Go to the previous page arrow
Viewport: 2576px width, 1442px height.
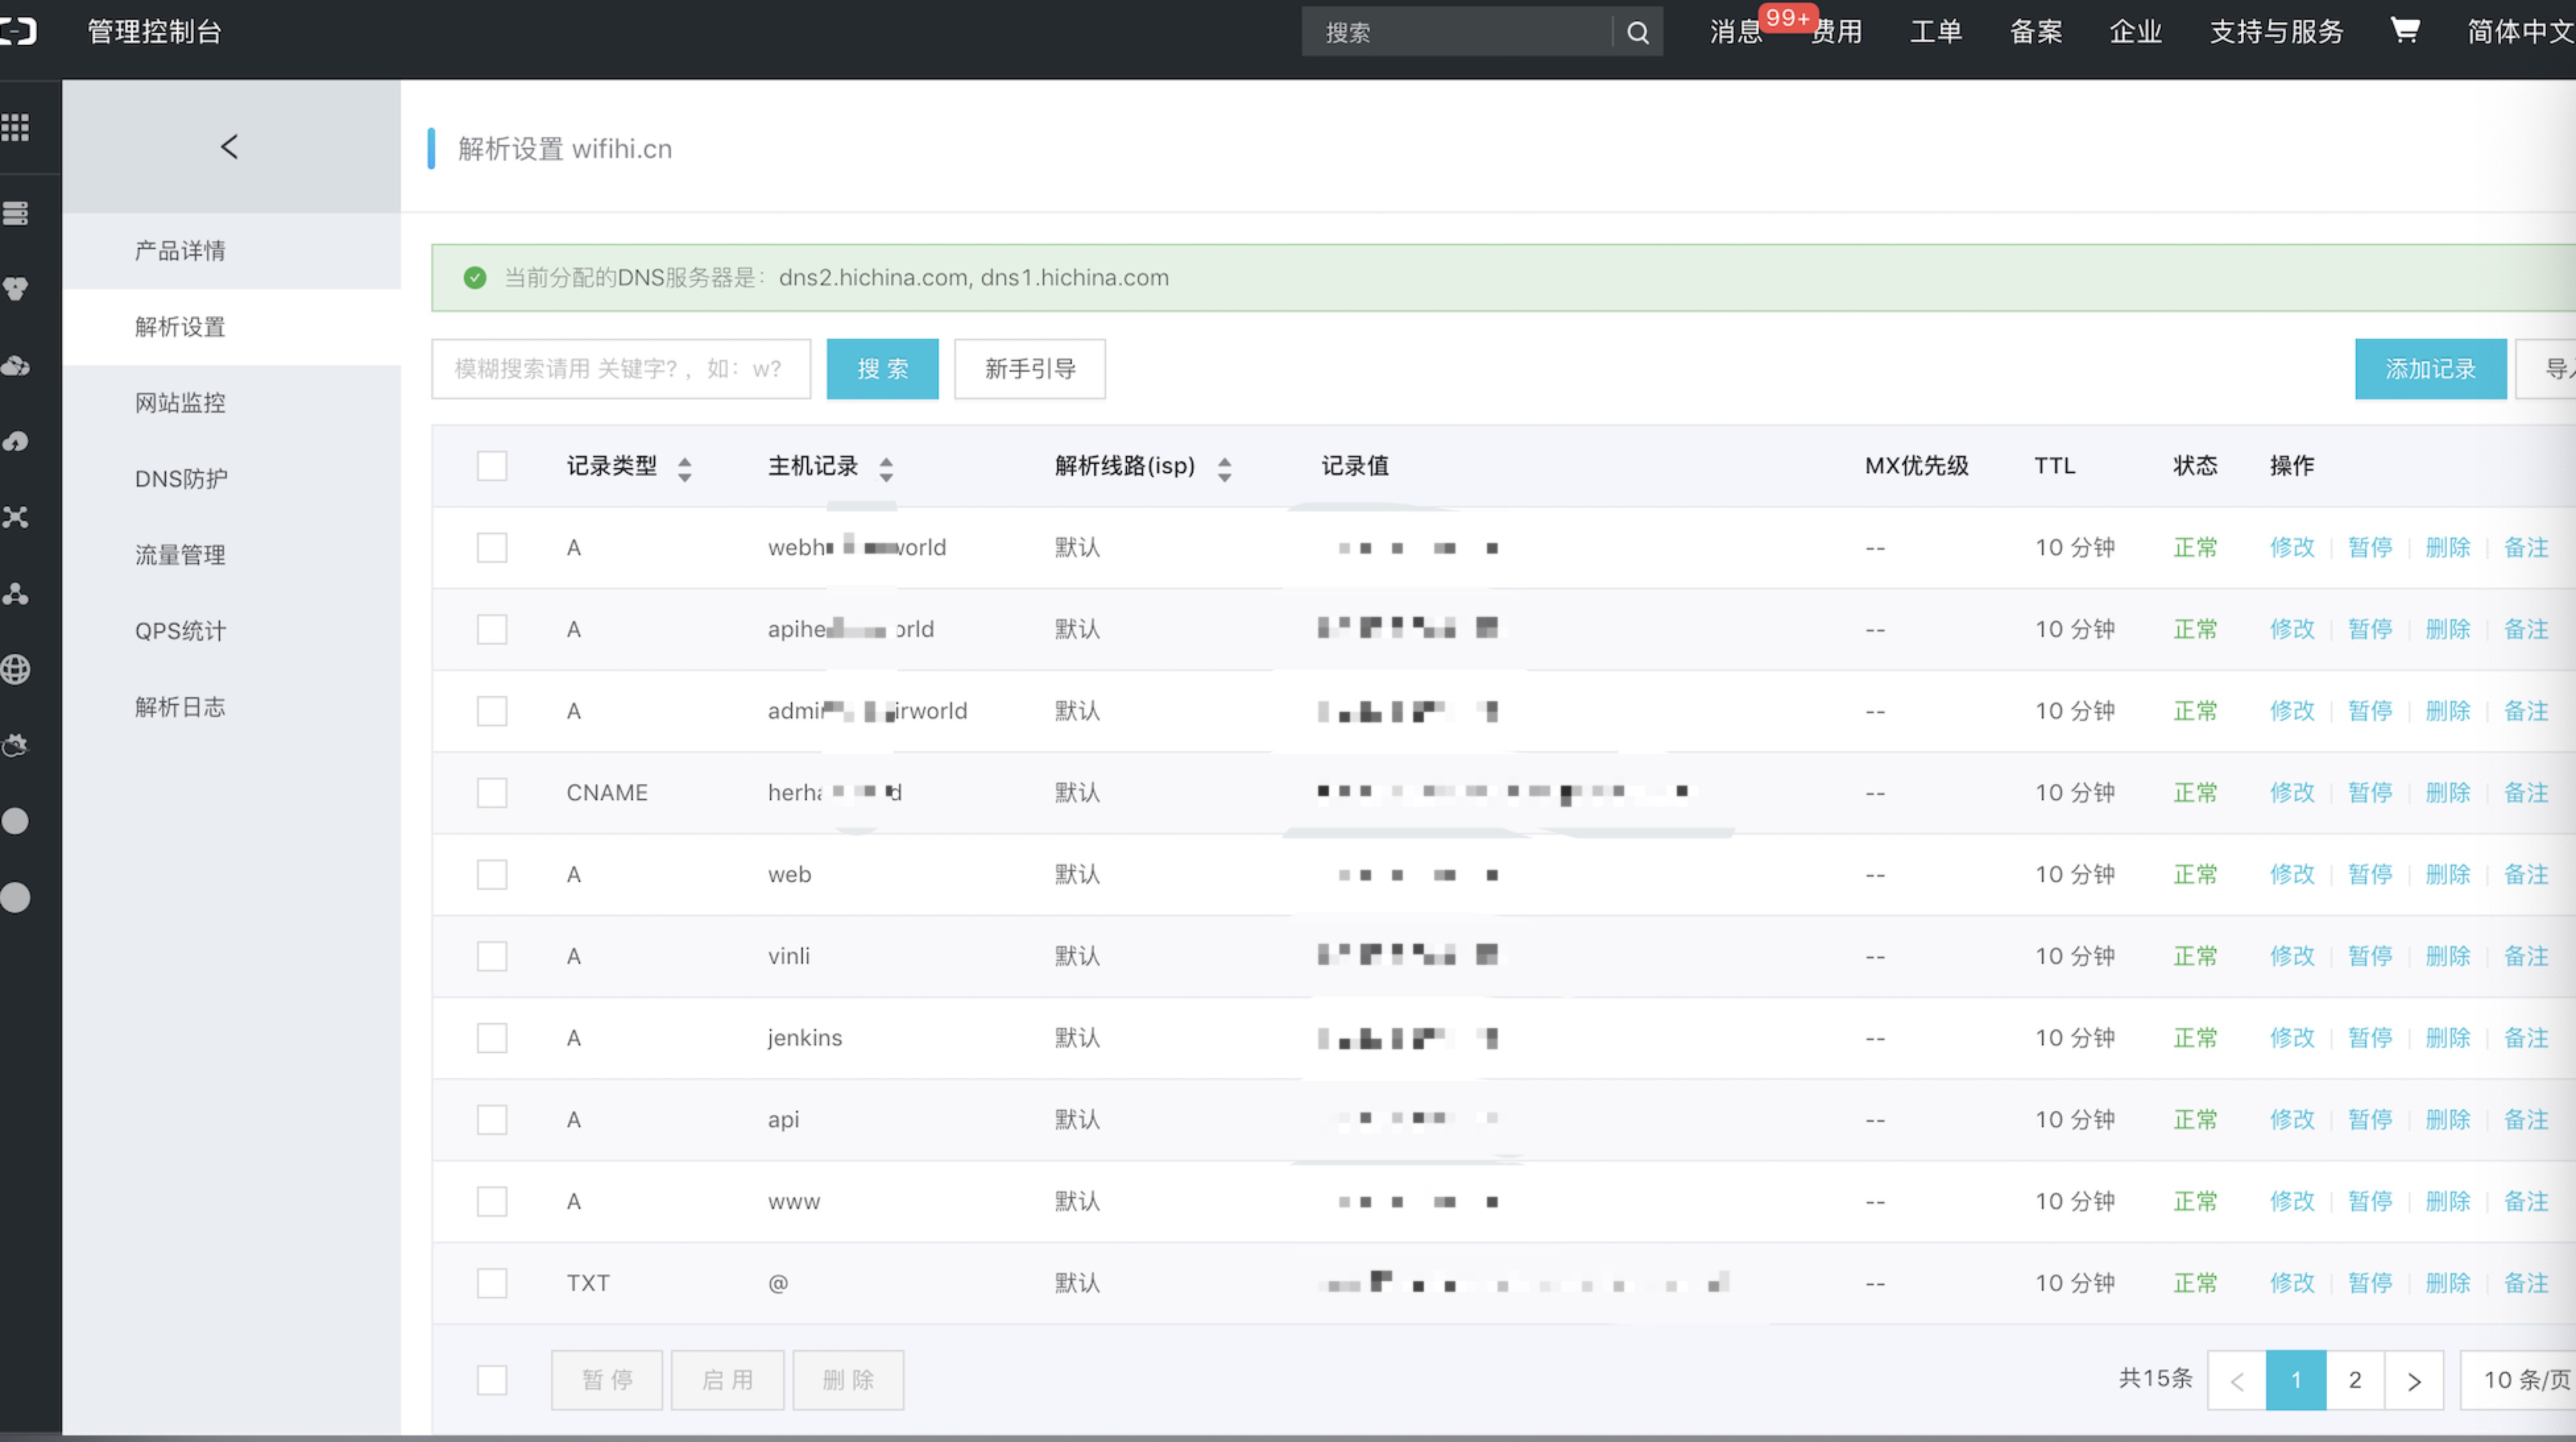2237,1380
